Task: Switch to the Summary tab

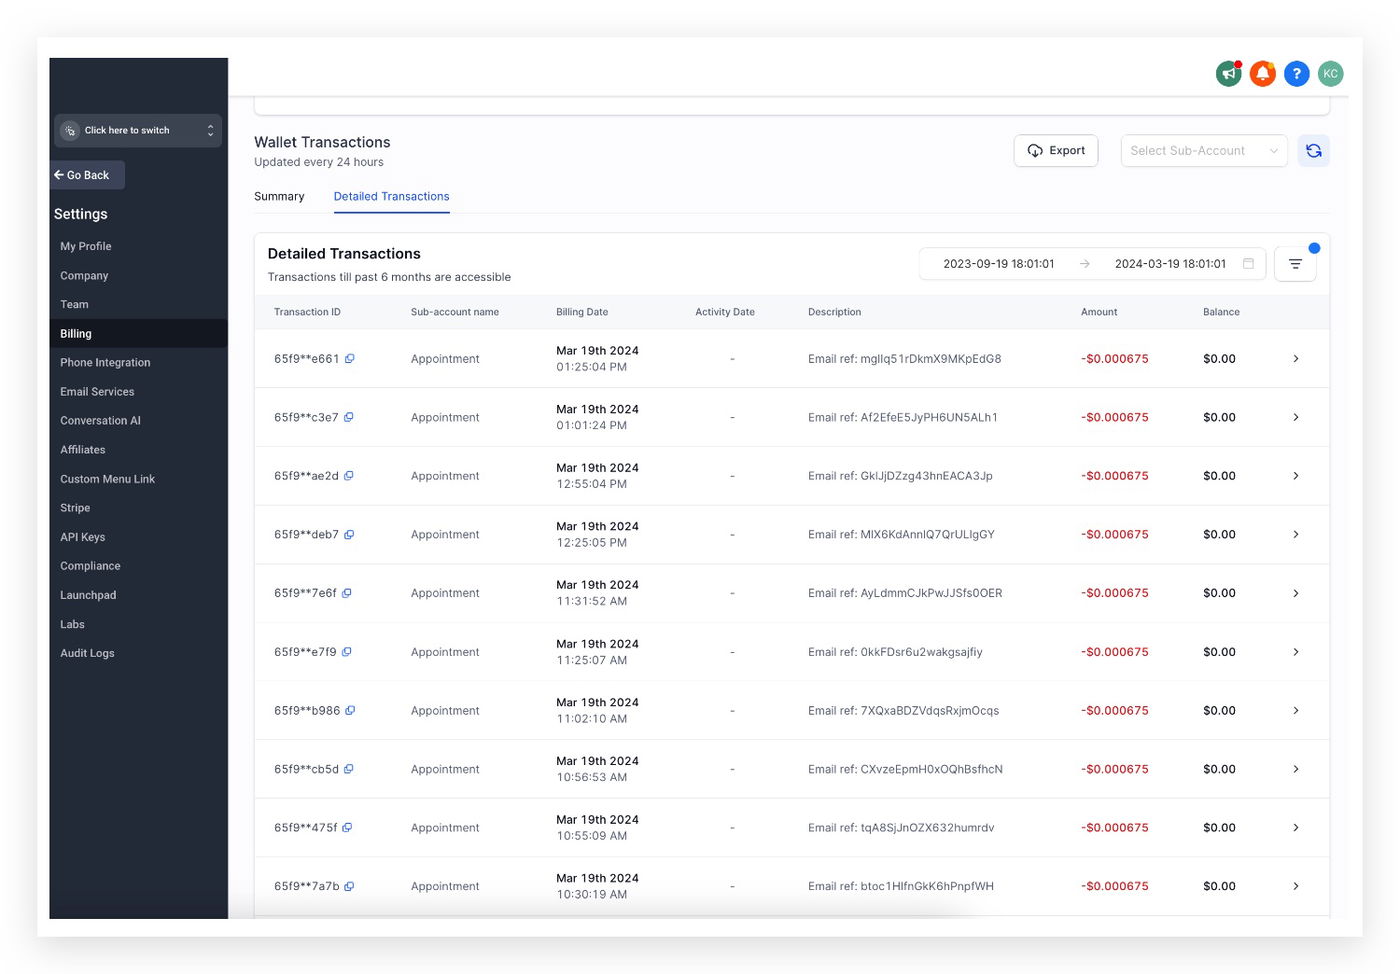Action: (279, 197)
